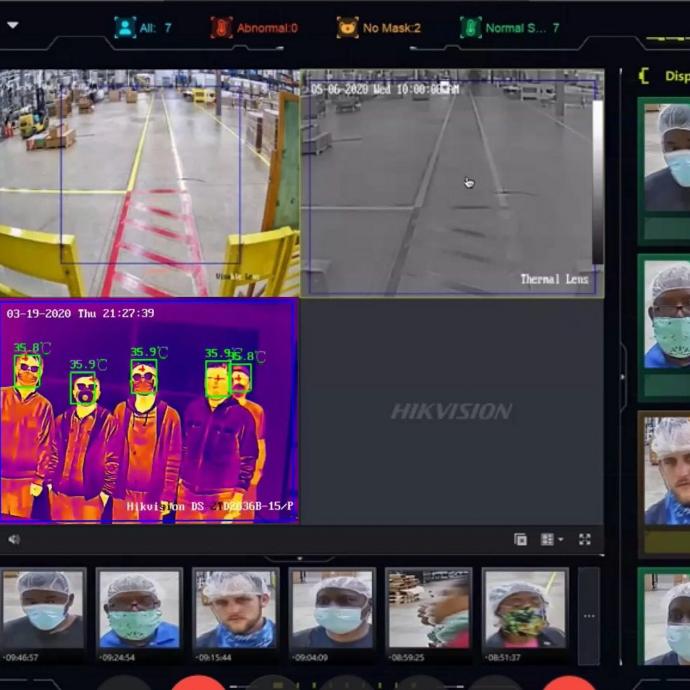Select the thermal camera view with temperatures
The height and width of the screenshot is (690, 690).
[x=149, y=411]
